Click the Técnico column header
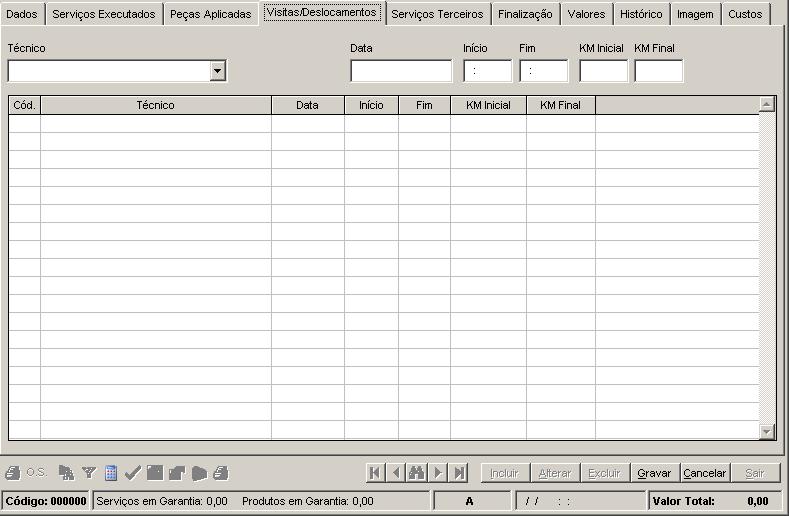 pos(156,105)
